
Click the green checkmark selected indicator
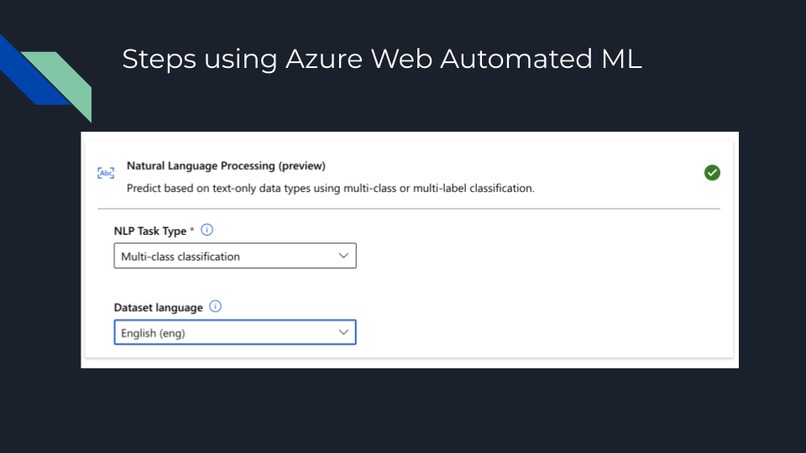pyautogui.click(x=712, y=173)
